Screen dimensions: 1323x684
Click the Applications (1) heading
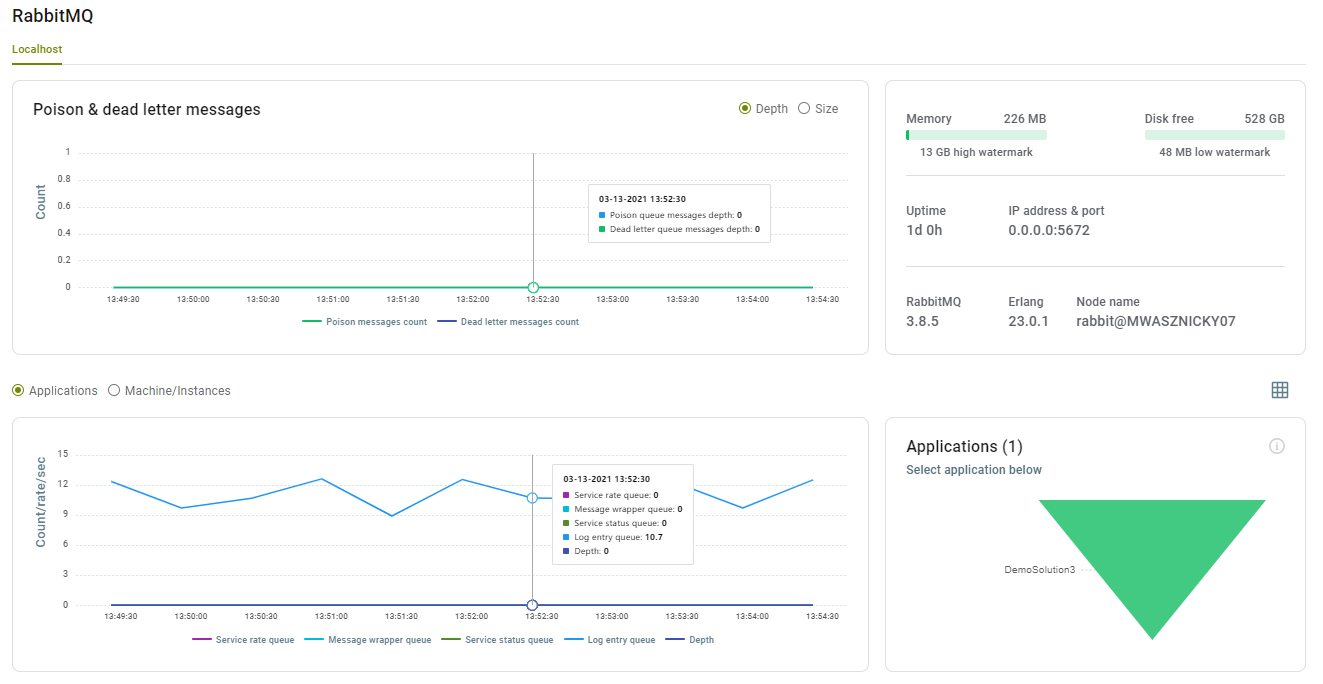(964, 446)
